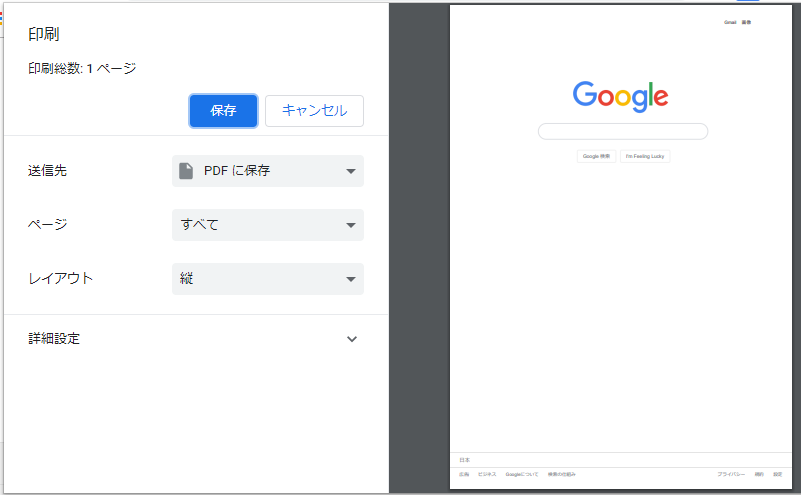Click the ビジネス link in preview footer

click(x=487, y=475)
